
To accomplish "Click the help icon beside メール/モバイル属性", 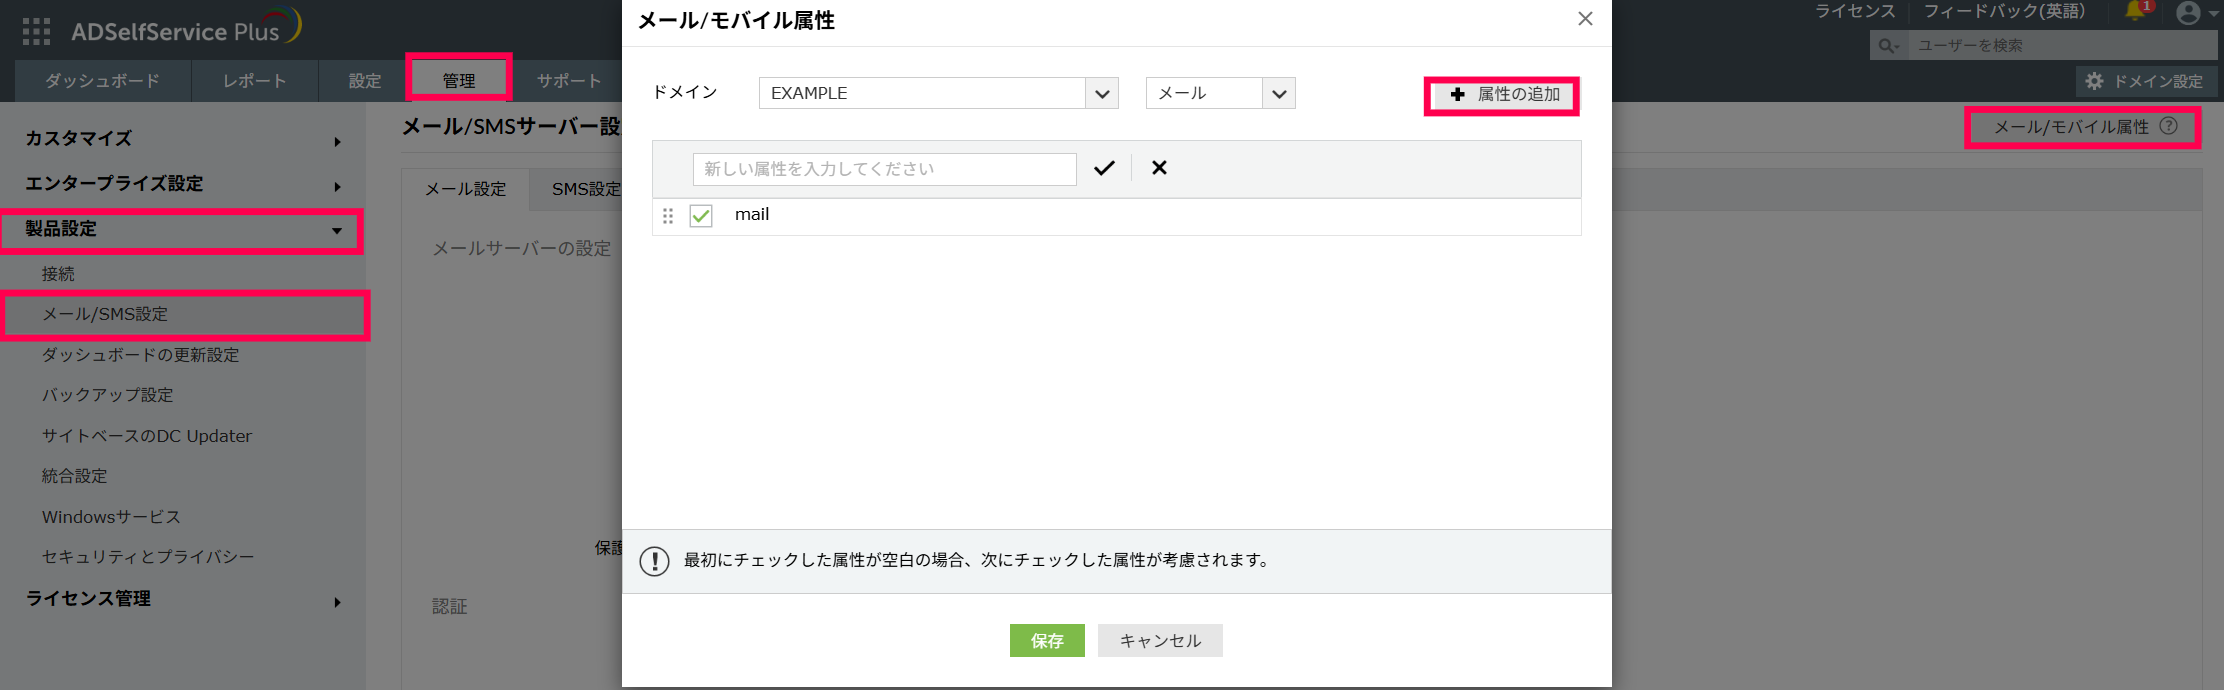I will (x=2168, y=126).
